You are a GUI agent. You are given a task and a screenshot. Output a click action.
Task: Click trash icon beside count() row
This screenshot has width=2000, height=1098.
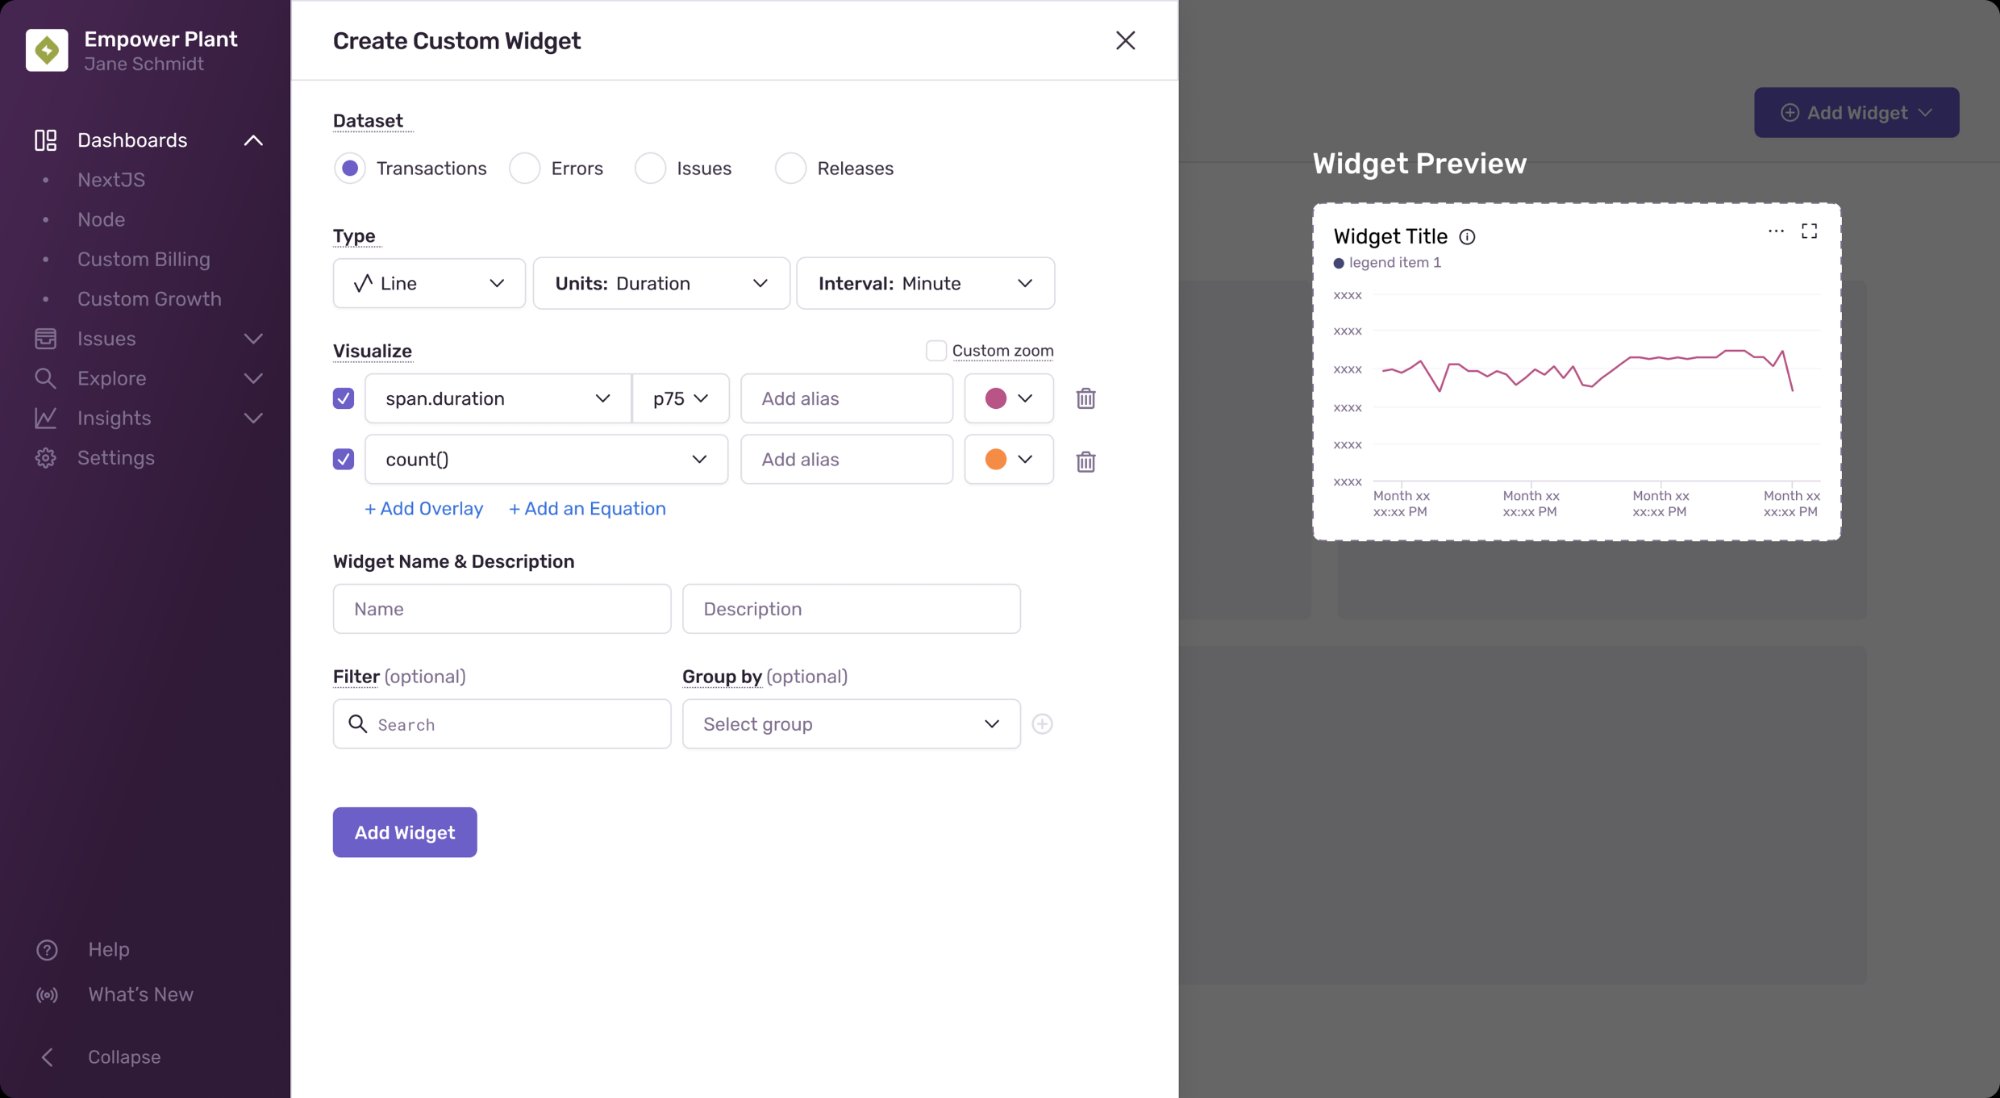tap(1085, 461)
